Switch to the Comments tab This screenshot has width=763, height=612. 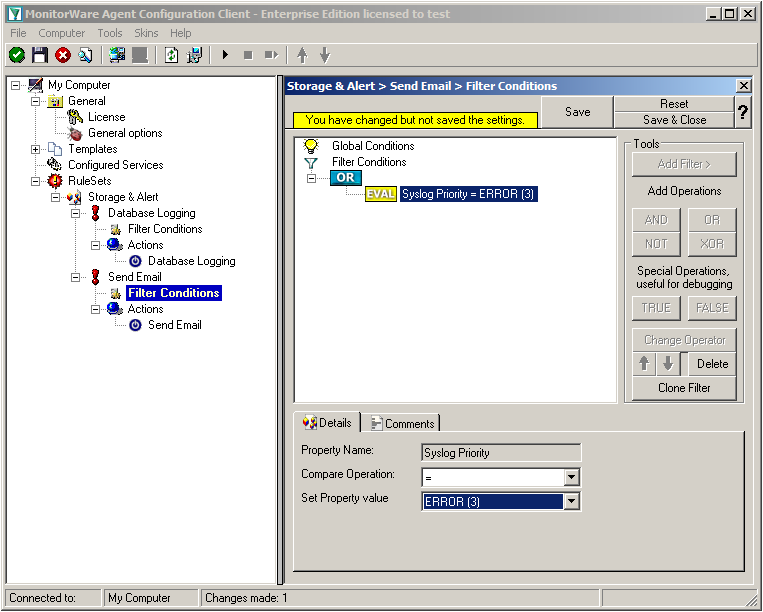tap(402, 424)
